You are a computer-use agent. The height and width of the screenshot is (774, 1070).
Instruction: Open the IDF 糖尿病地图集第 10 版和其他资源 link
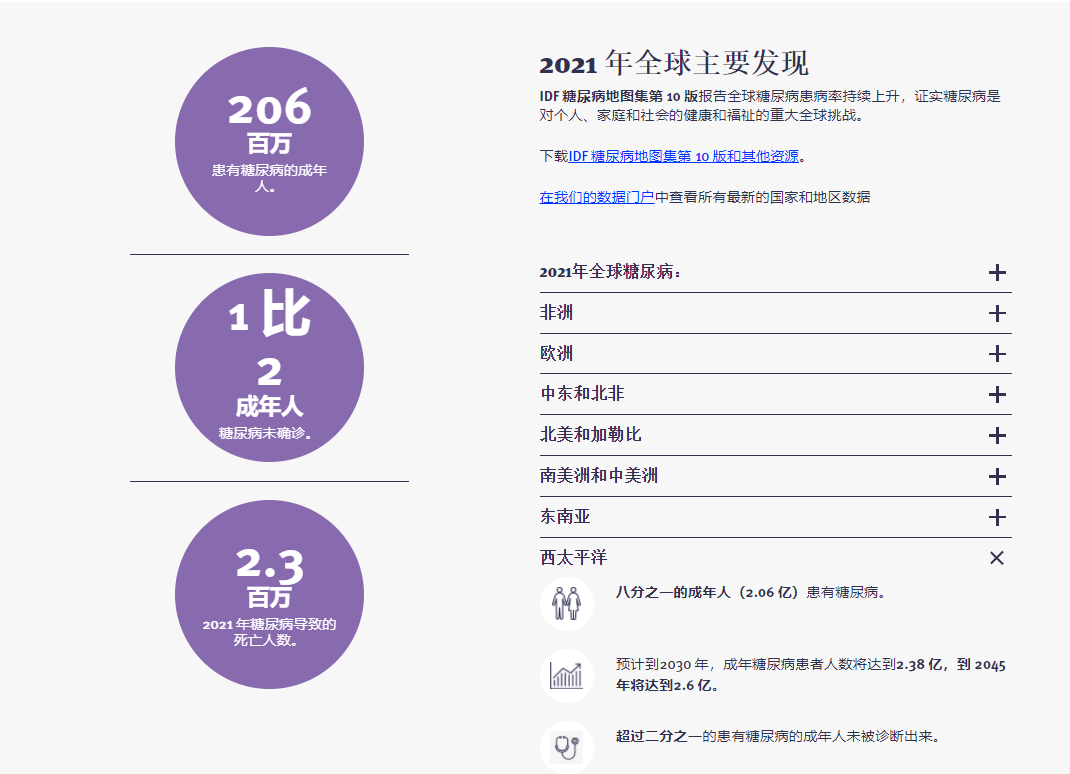[x=683, y=156]
